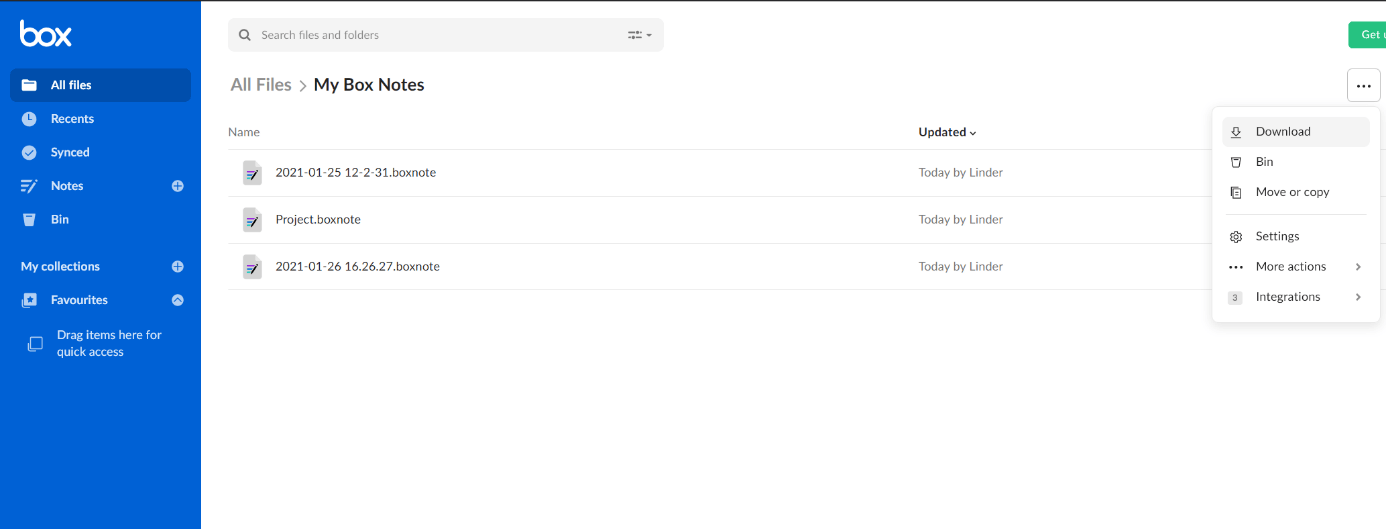
Task: Click the Search files and folders field
Action: click(x=446, y=35)
